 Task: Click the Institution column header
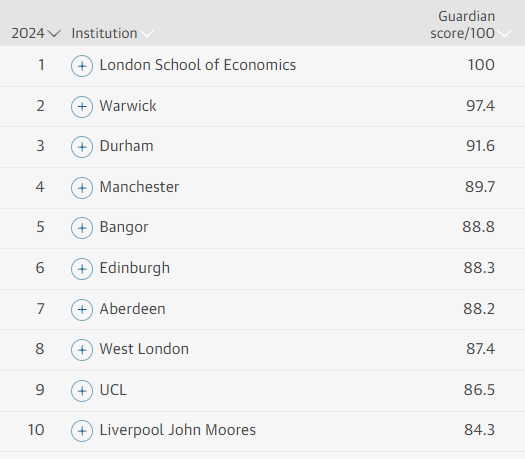click(104, 33)
